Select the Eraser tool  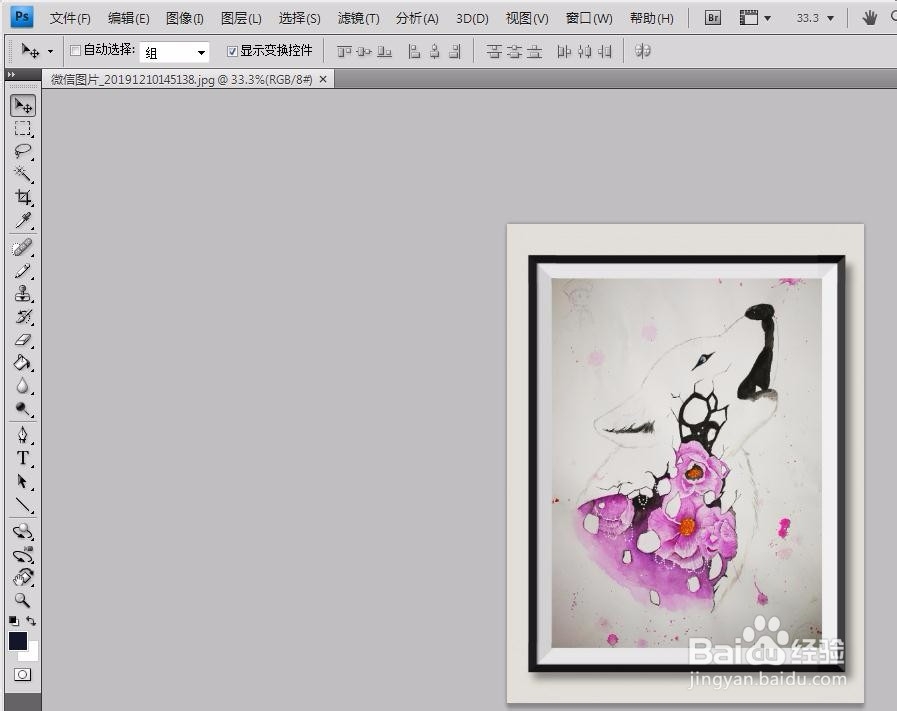click(x=22, y=340)
